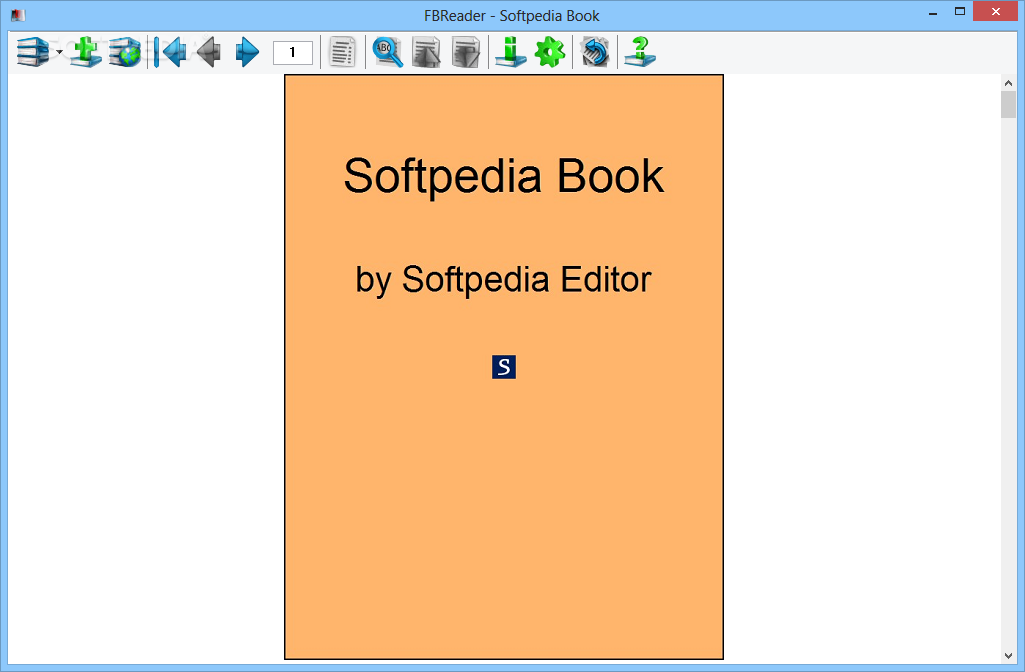Go forward with the blue right arrow
The width and height of the screenshot is (1025, 672).
[x=247, y=52]
